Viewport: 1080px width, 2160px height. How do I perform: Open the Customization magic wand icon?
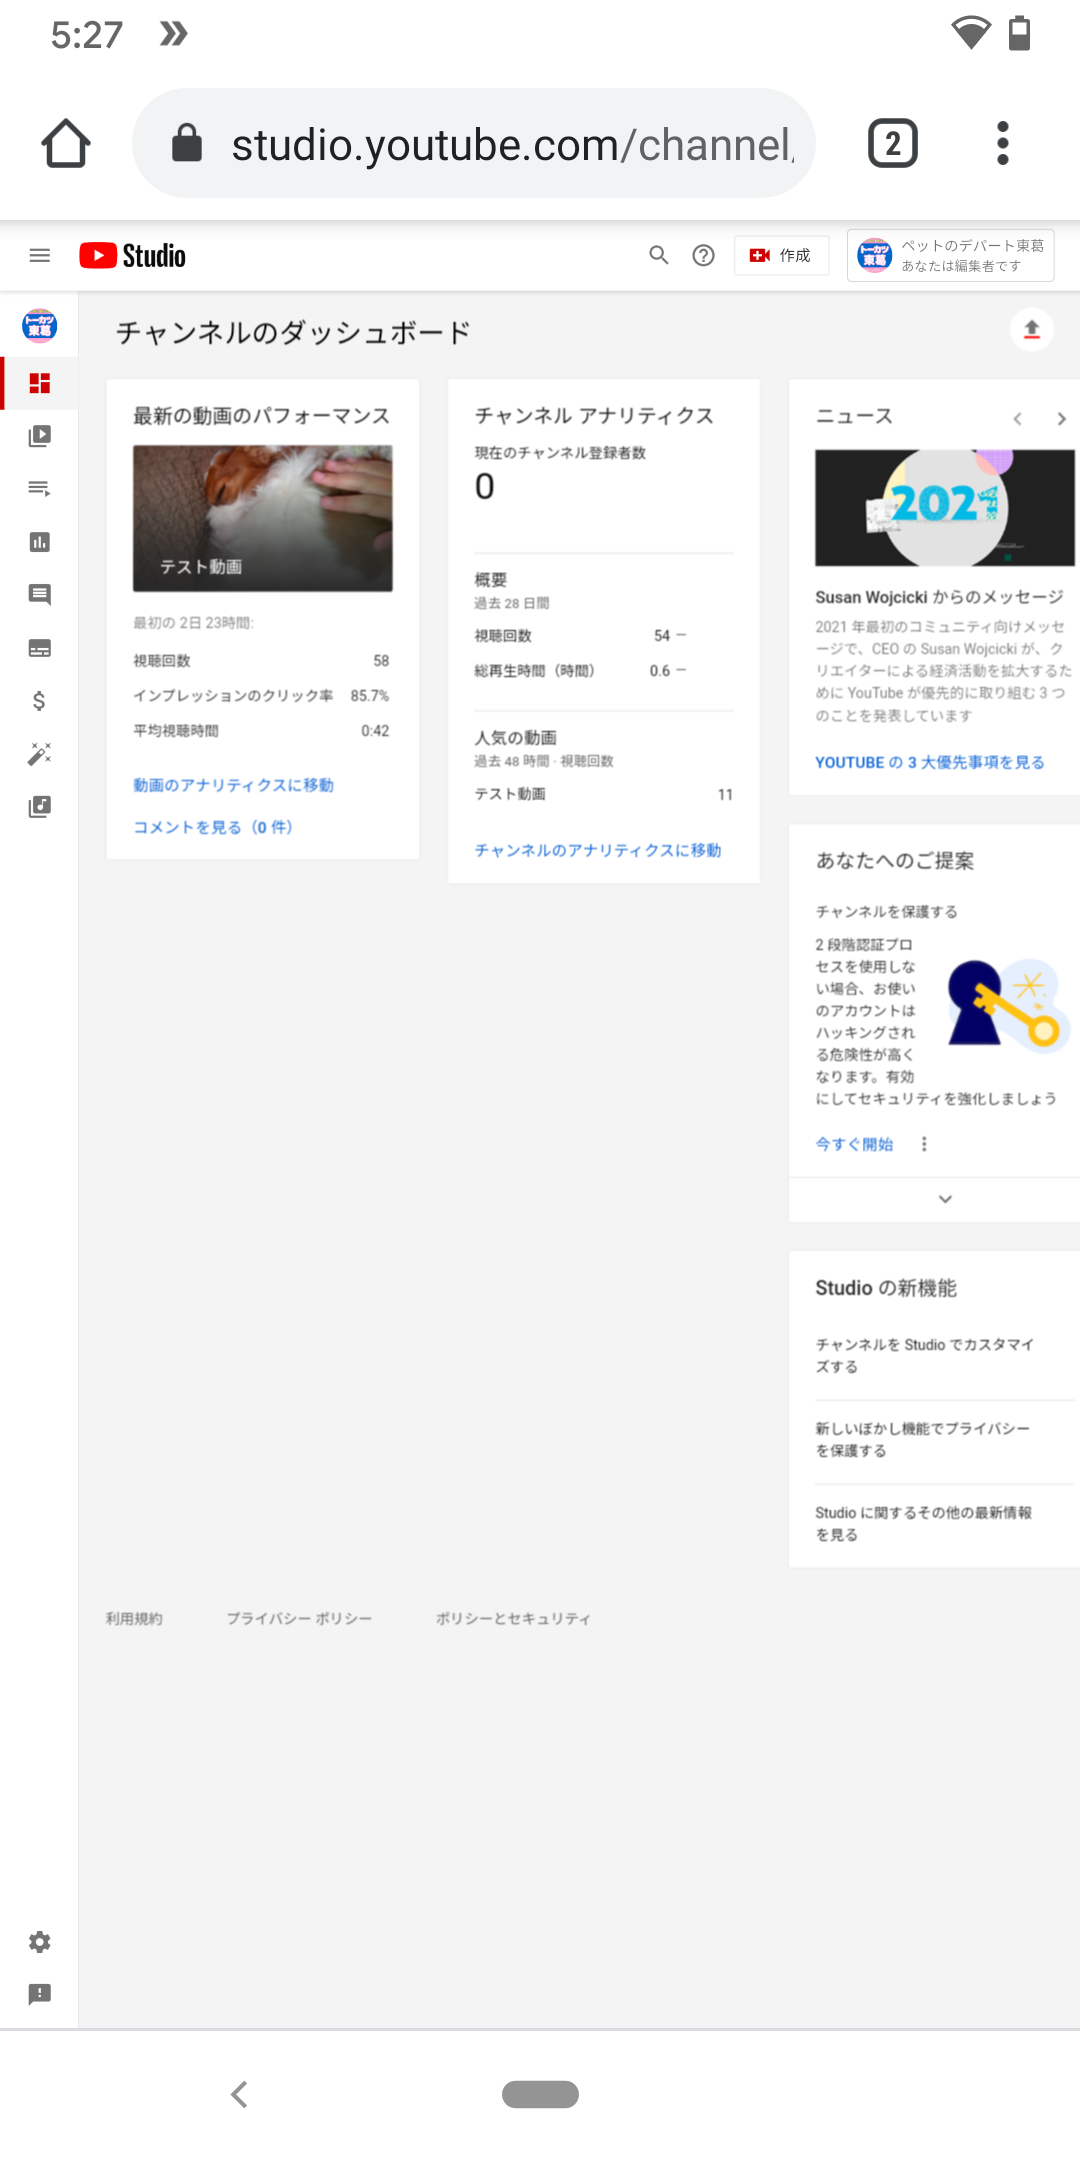[39, 754]
